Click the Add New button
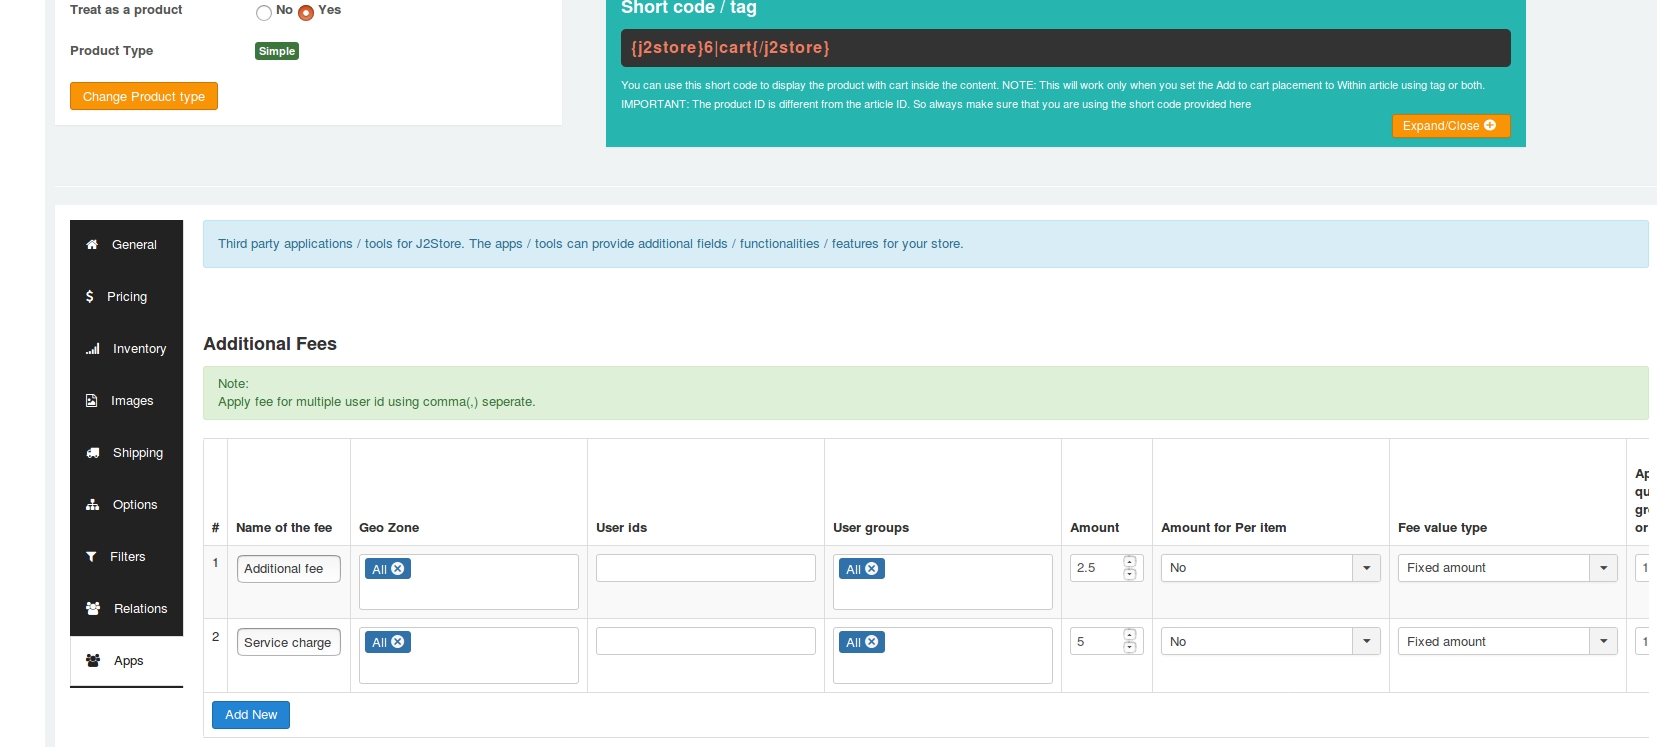This screenshot has height=747, width=1657. click(251, 715)
